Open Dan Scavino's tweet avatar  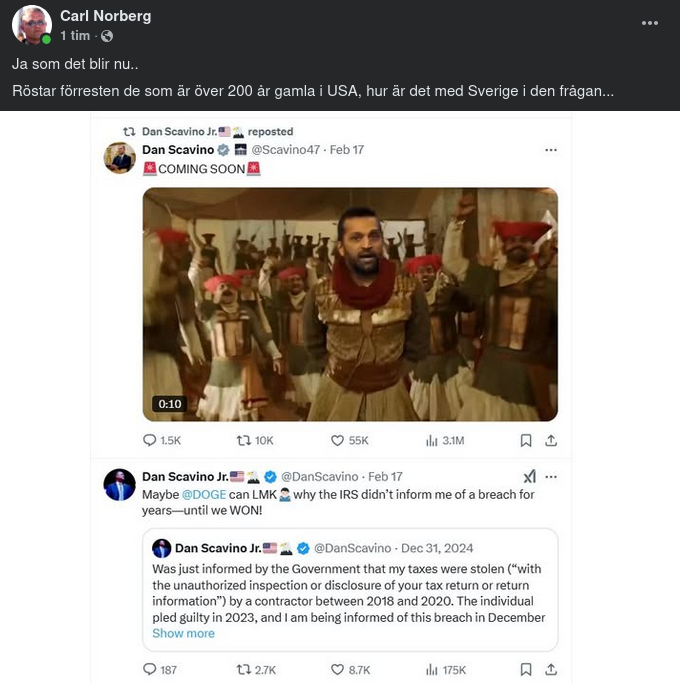(120, 158)
